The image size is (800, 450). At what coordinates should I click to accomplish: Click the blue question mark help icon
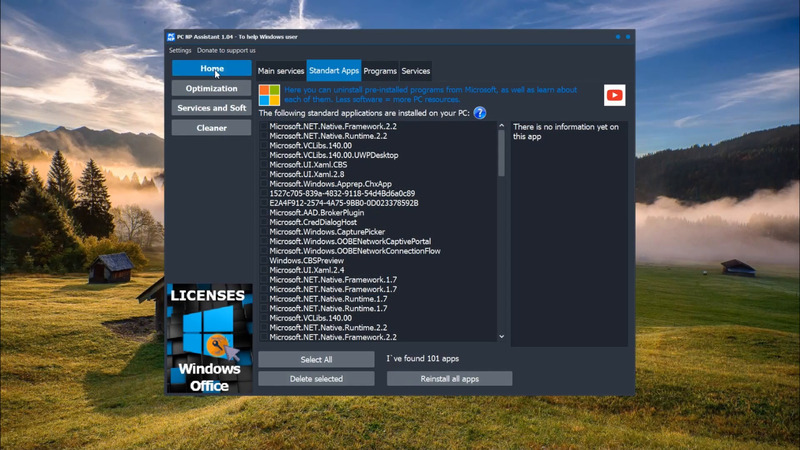[x=480, y=113]
